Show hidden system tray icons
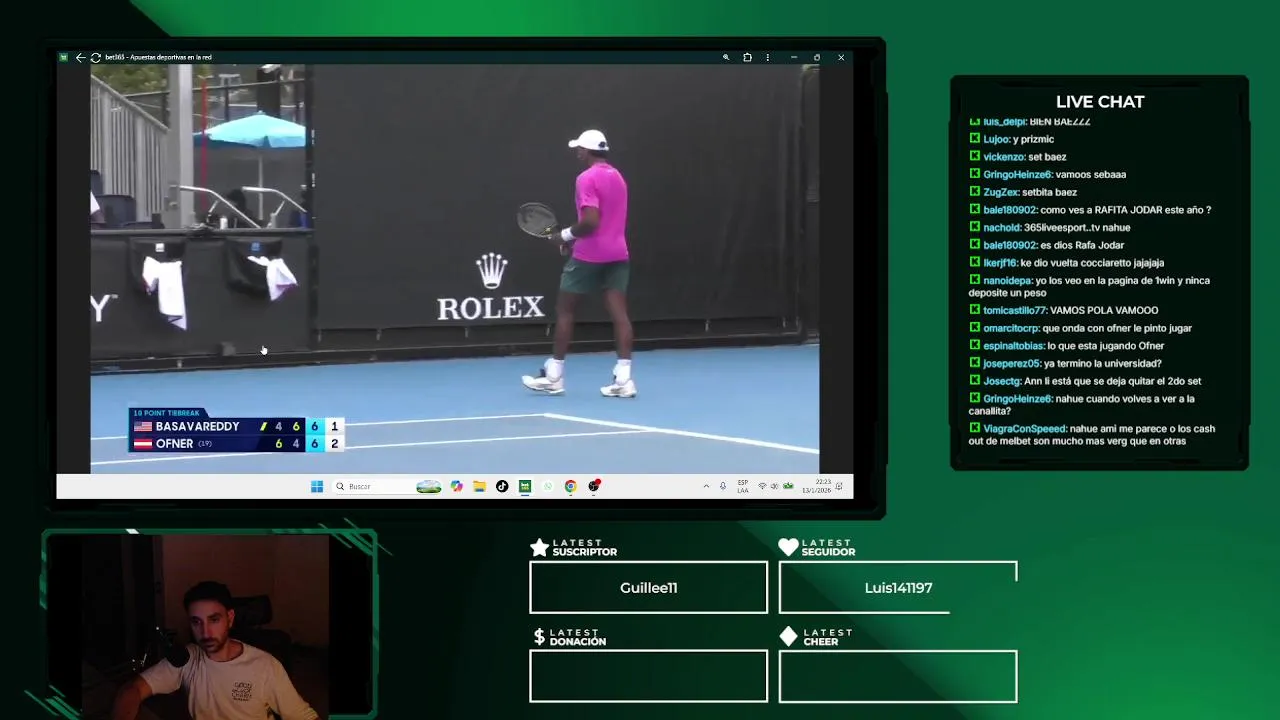Image resolution: width=1280 pixels, height=720 pixels. (706, 486)
